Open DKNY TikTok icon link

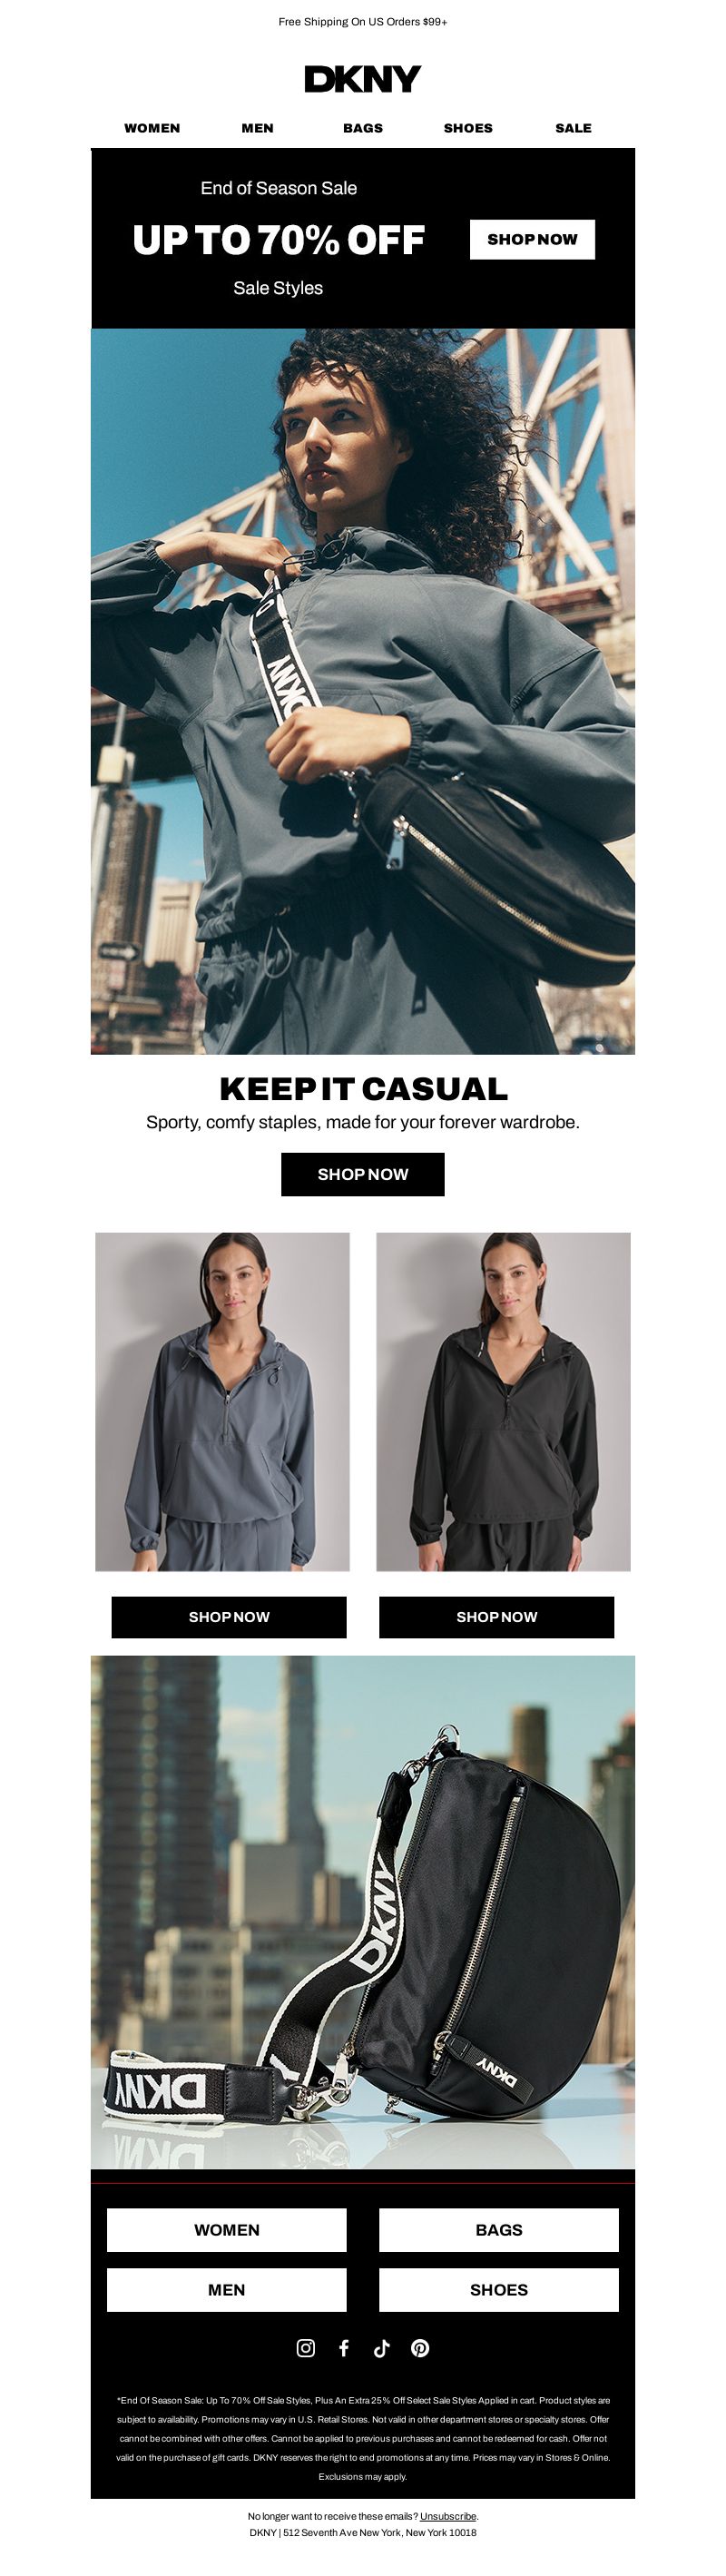click(x=381, y=2348)
